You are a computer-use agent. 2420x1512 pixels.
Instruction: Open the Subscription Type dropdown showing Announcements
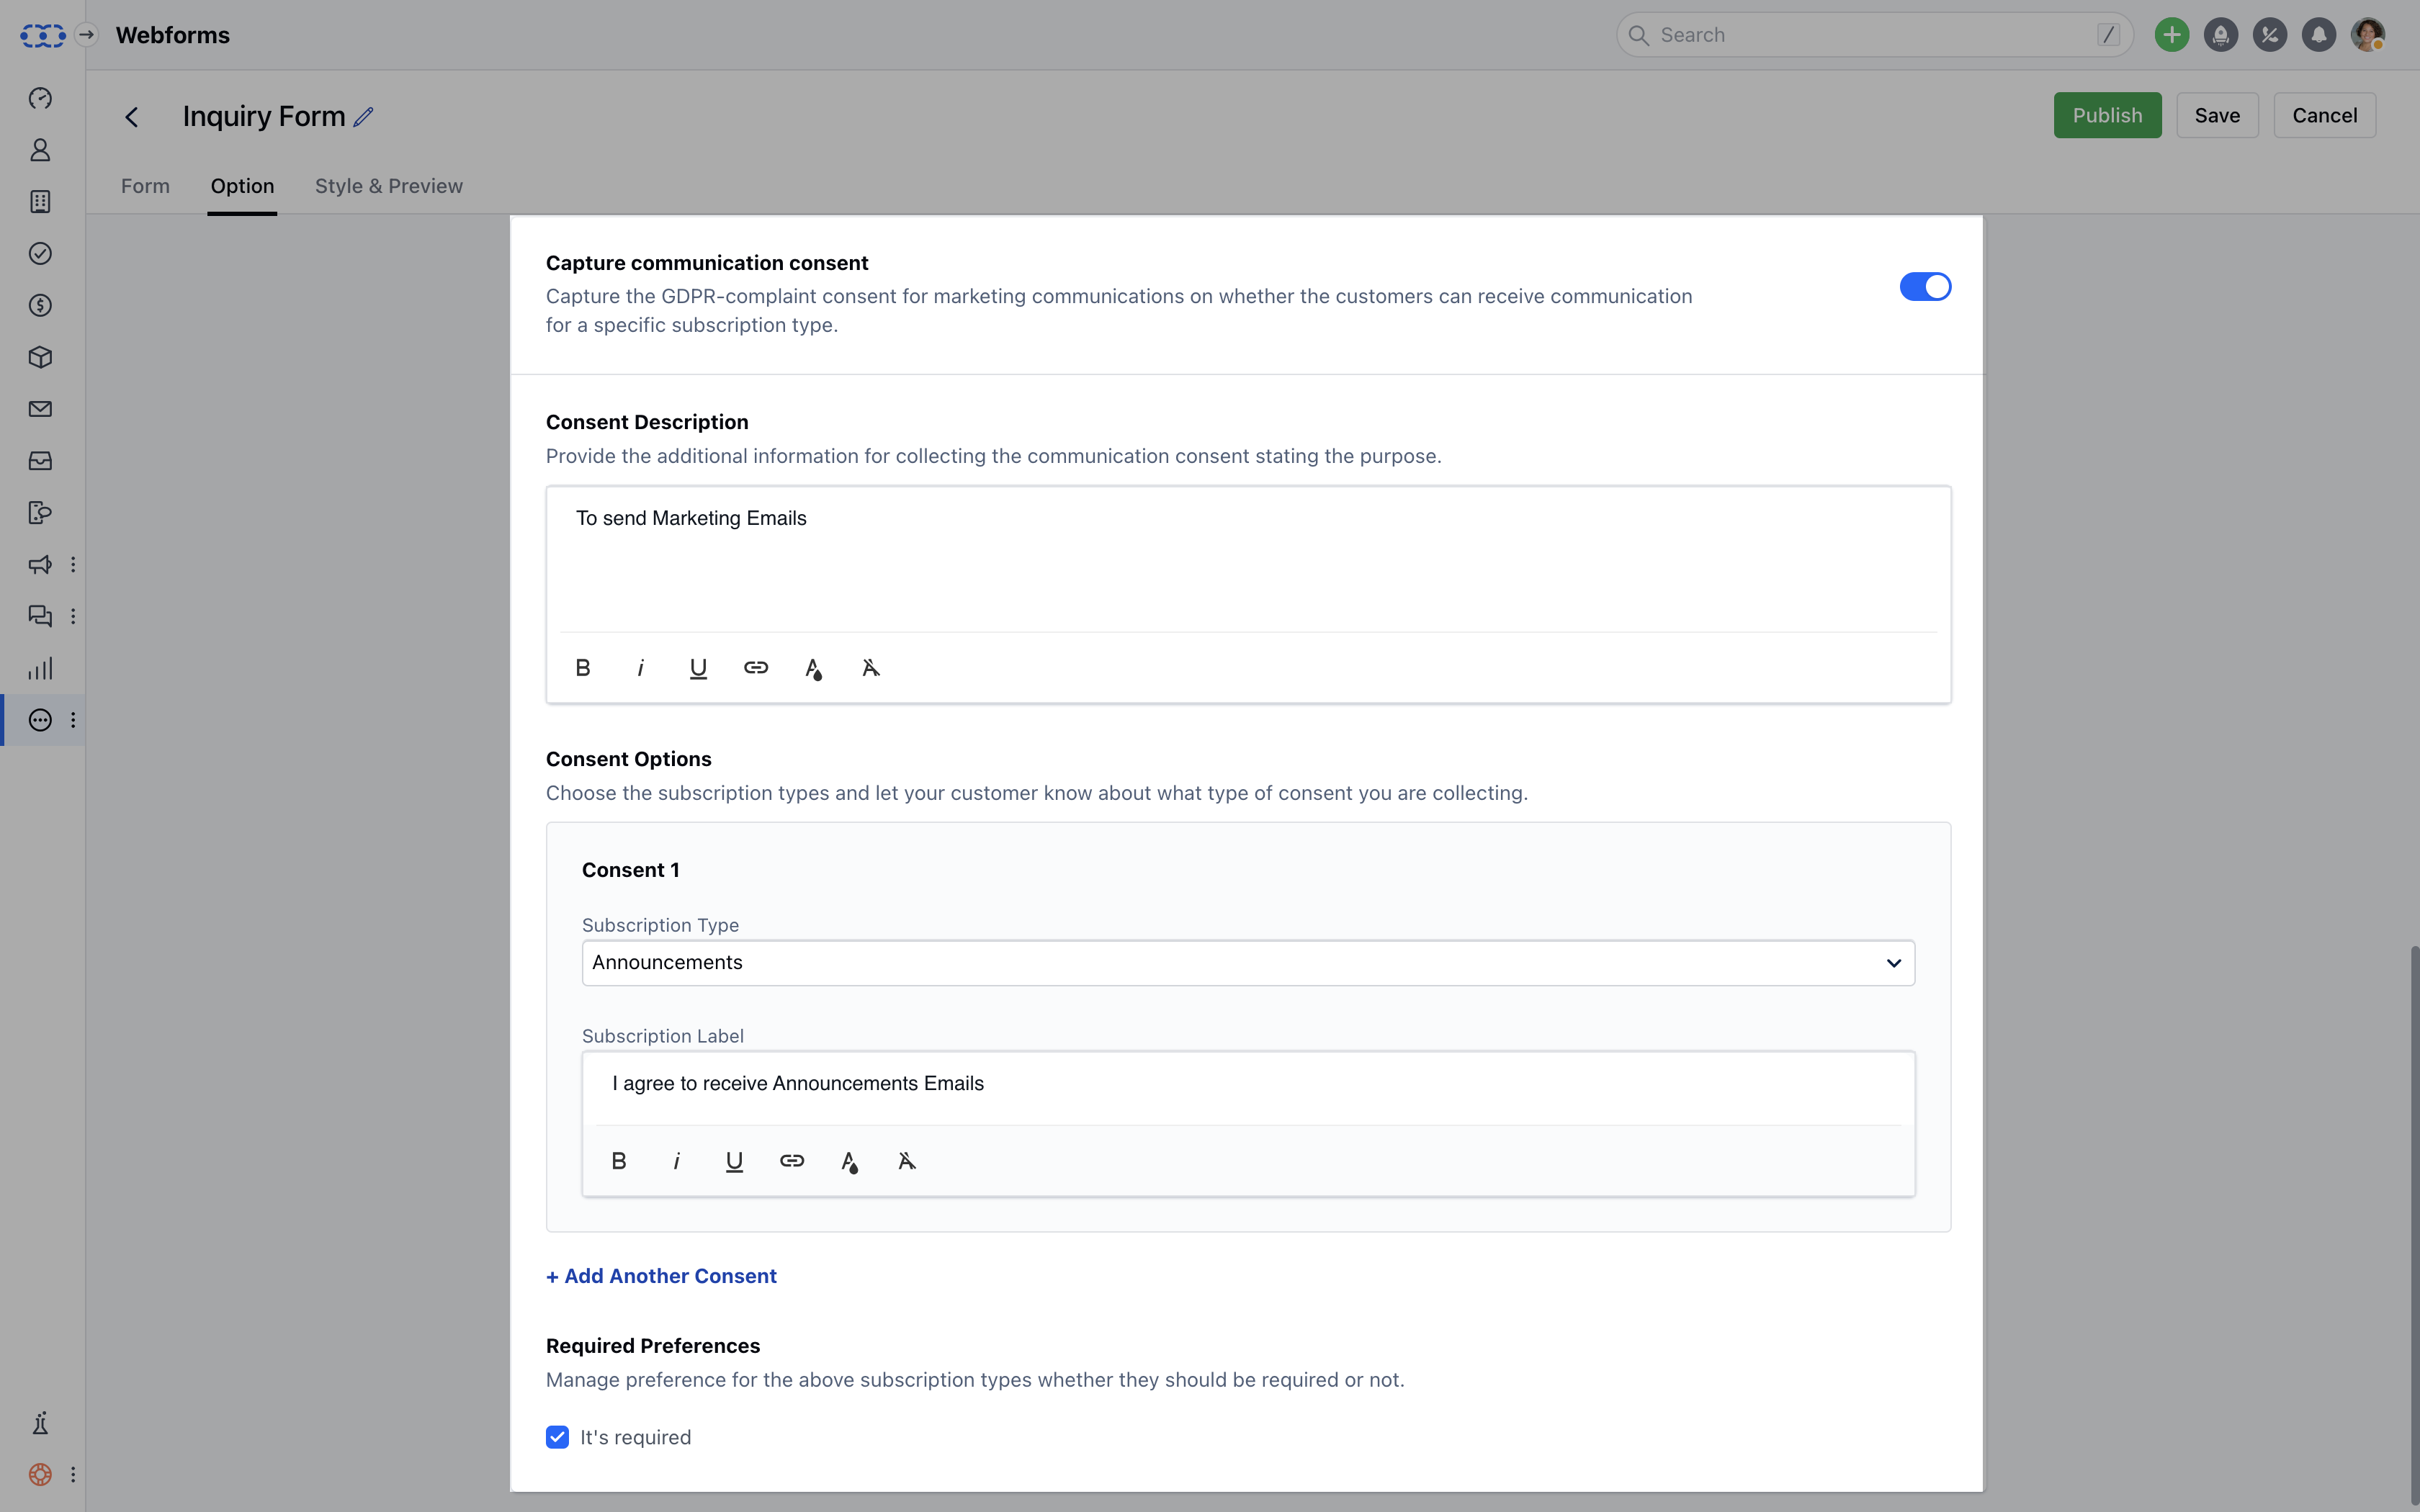1247,963
